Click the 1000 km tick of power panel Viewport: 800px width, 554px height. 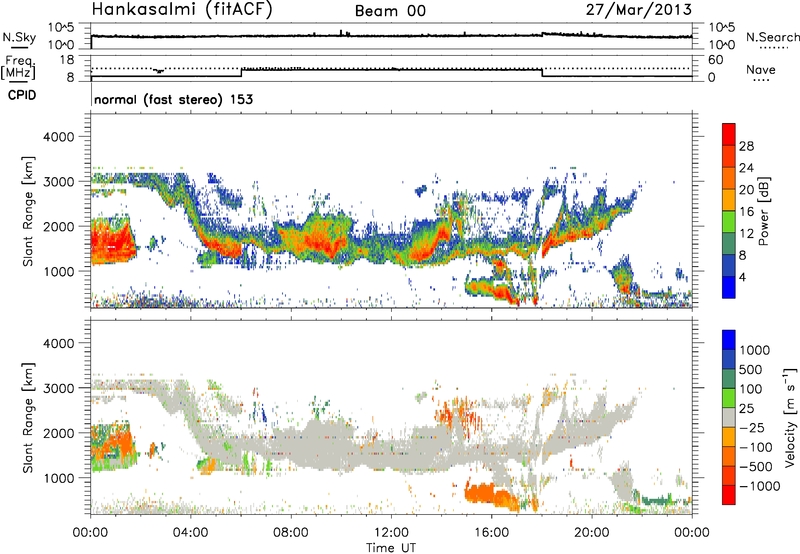tap(58, 271)
